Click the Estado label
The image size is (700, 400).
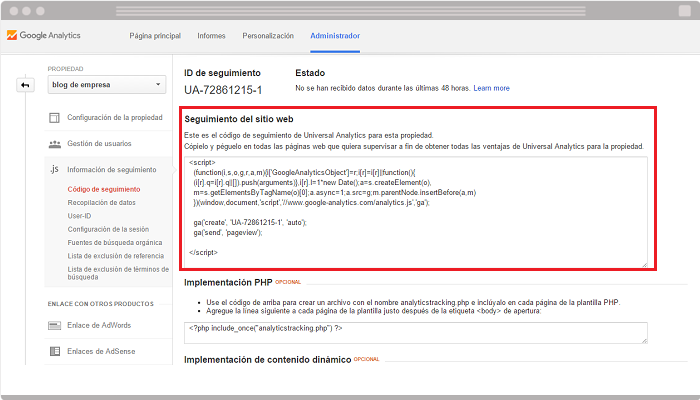tap(310, 73)
